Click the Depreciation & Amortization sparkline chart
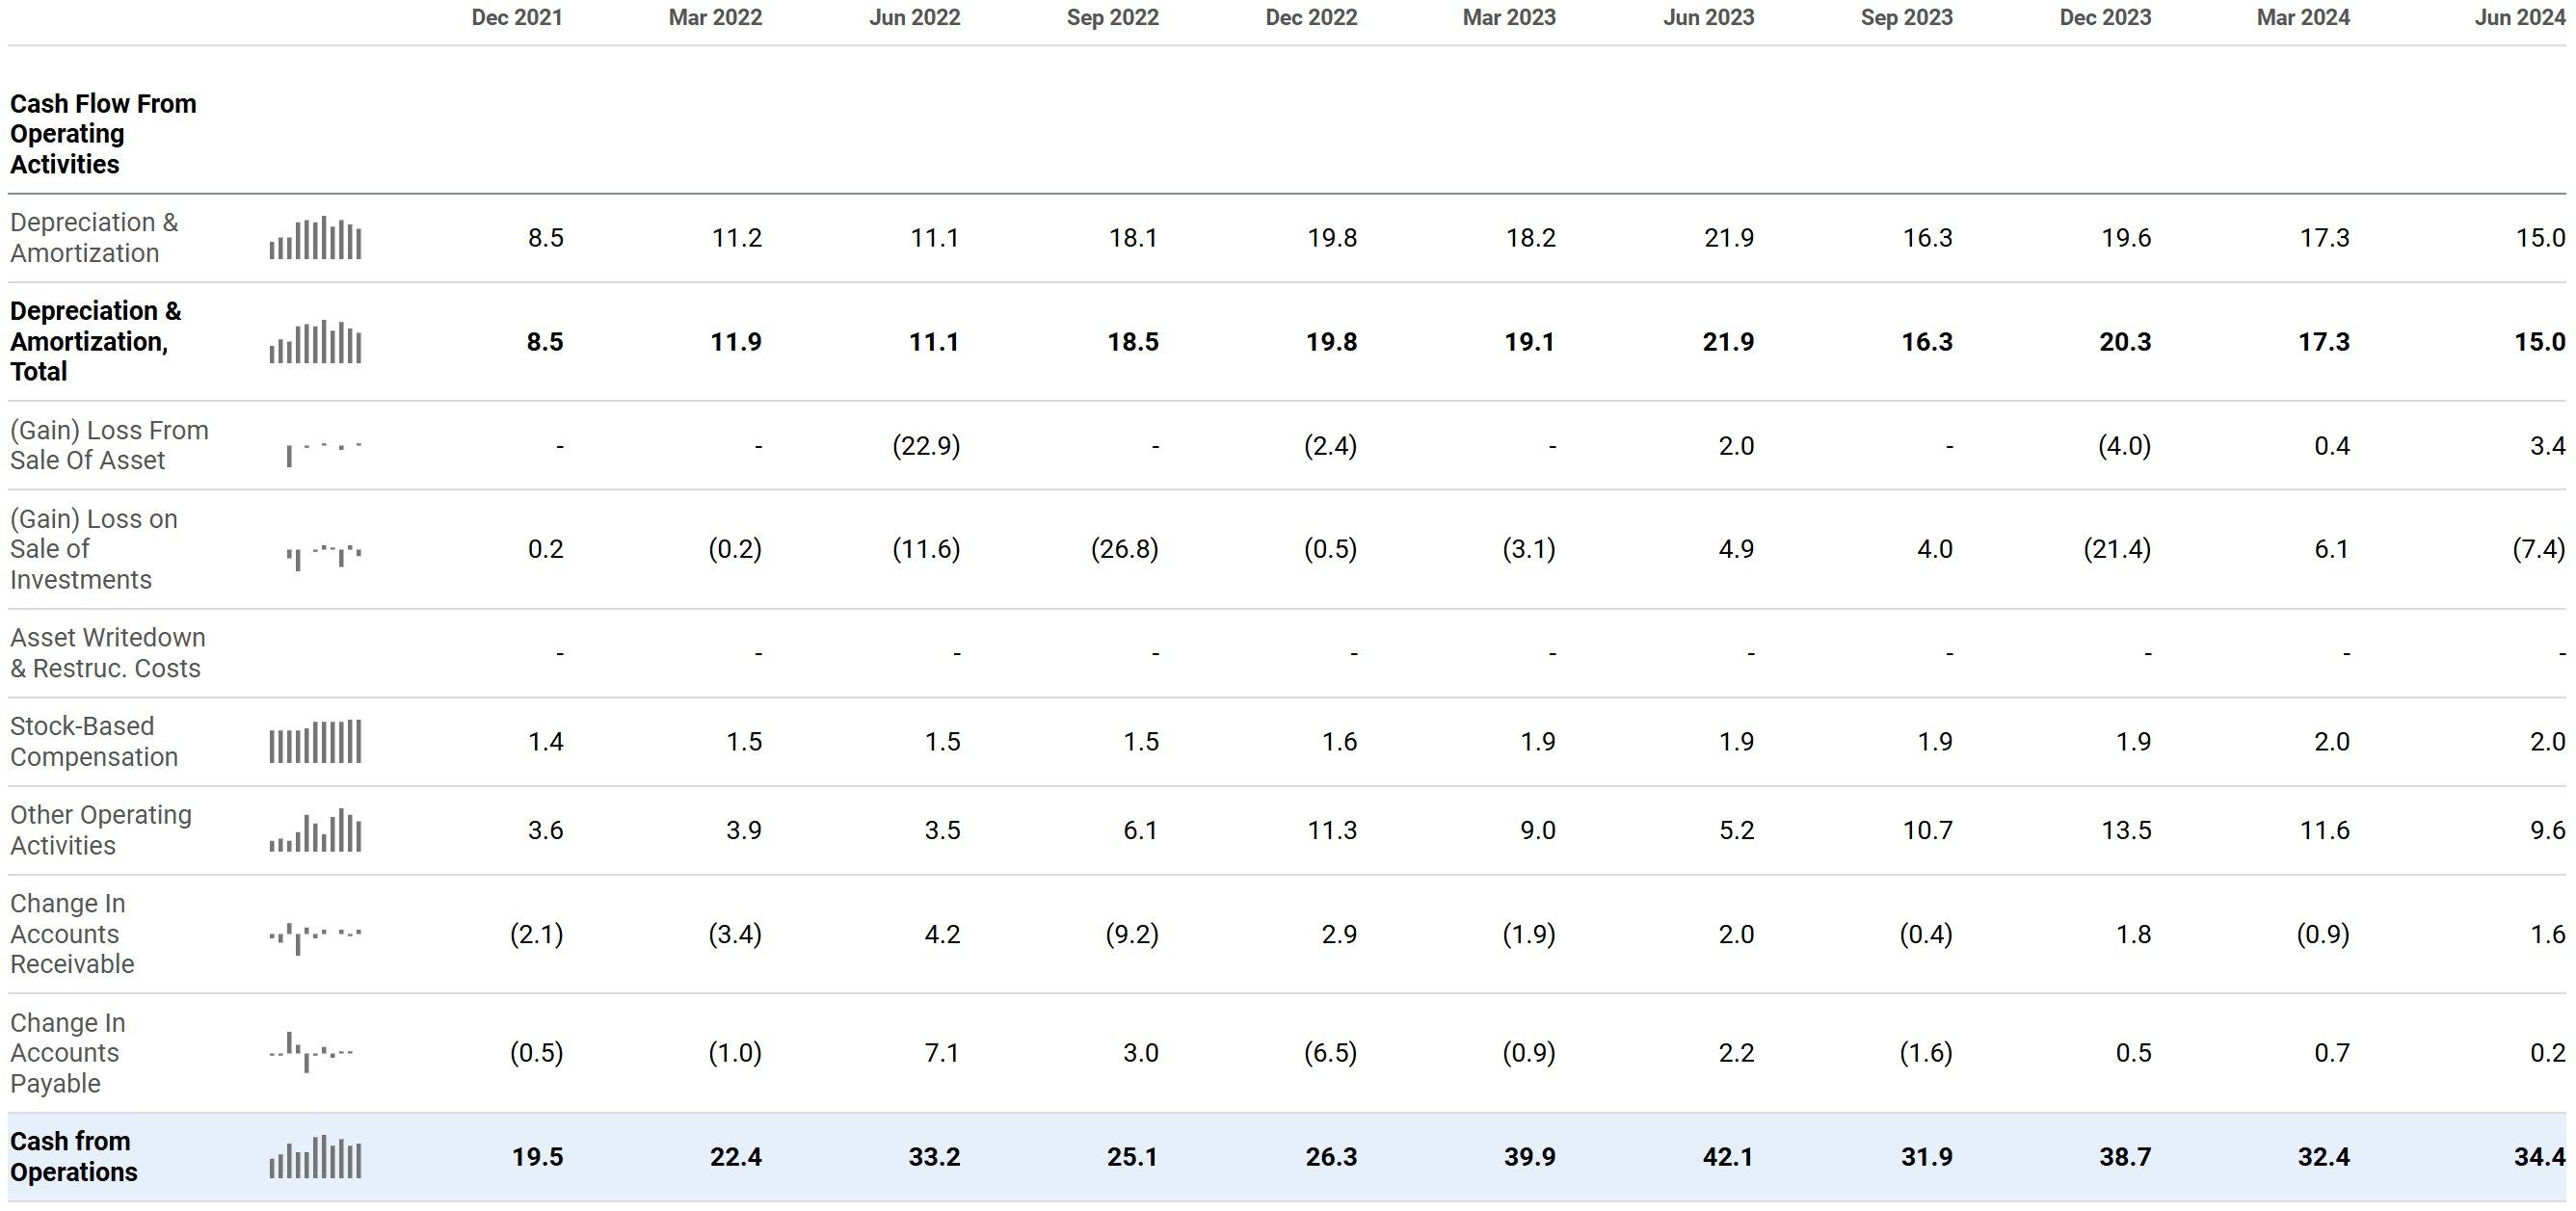2576x1211 pixels. point(315,239)
